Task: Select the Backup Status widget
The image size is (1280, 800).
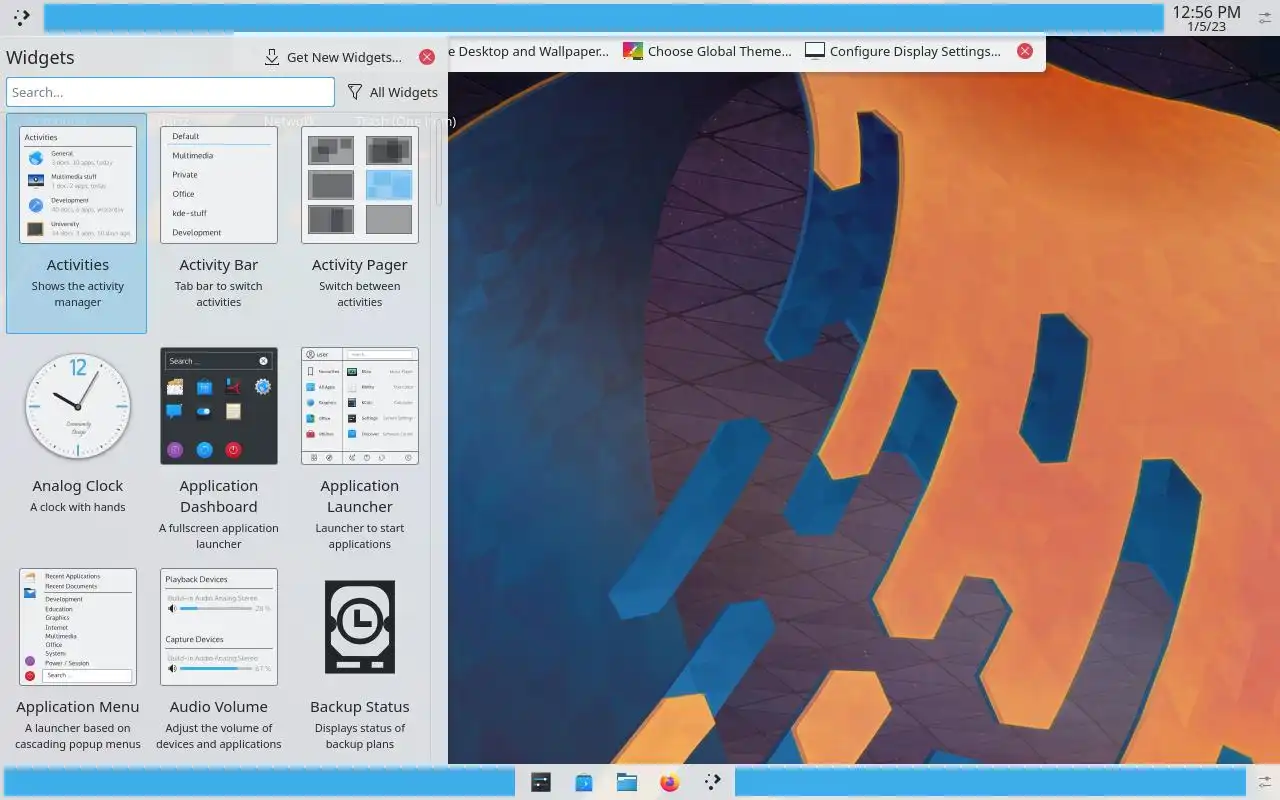Action: click(x=359, y=661)
